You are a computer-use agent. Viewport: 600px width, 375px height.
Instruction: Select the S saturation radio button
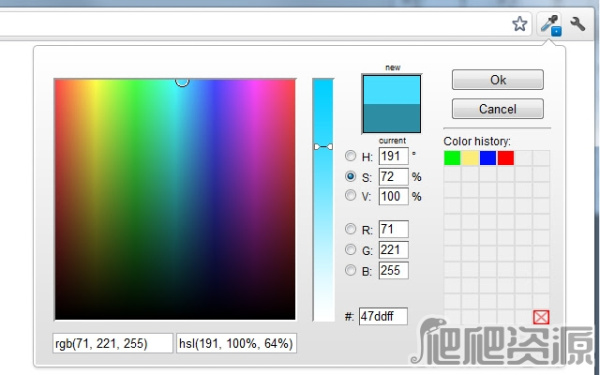pos(350,176)
